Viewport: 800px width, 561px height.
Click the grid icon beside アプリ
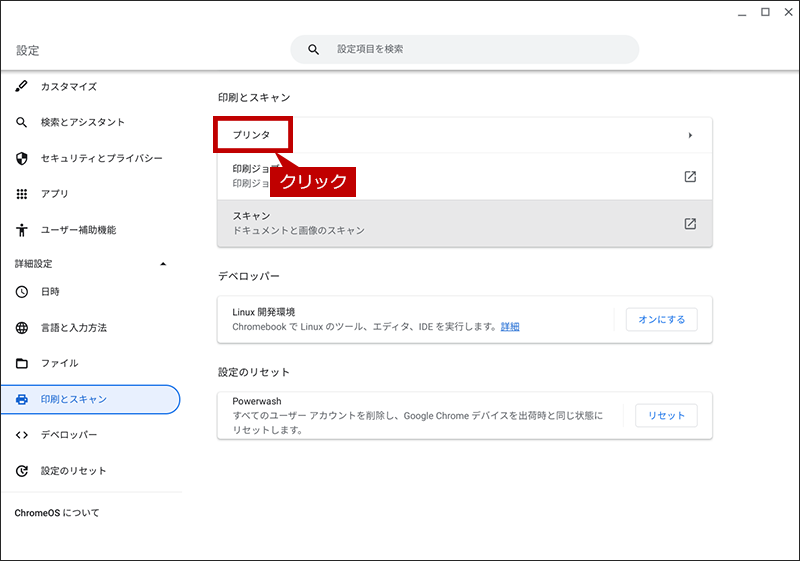(x=21, y=194)
